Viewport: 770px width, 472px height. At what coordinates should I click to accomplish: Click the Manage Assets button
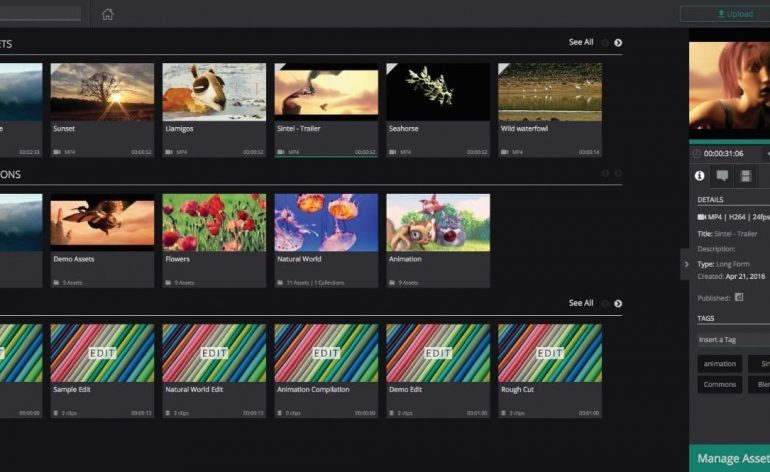[x=730, y=458]
